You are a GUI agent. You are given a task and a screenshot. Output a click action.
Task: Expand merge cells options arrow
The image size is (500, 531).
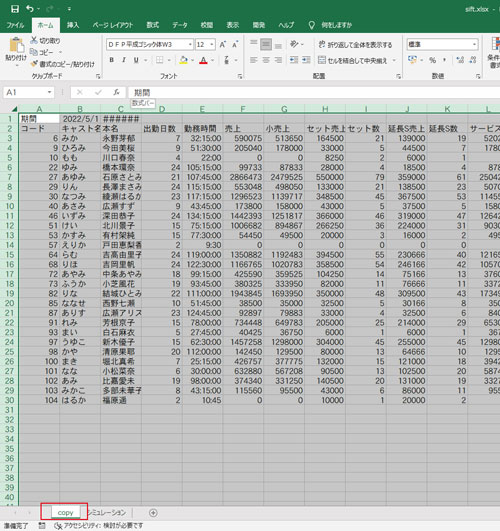[x=394, y=61]
